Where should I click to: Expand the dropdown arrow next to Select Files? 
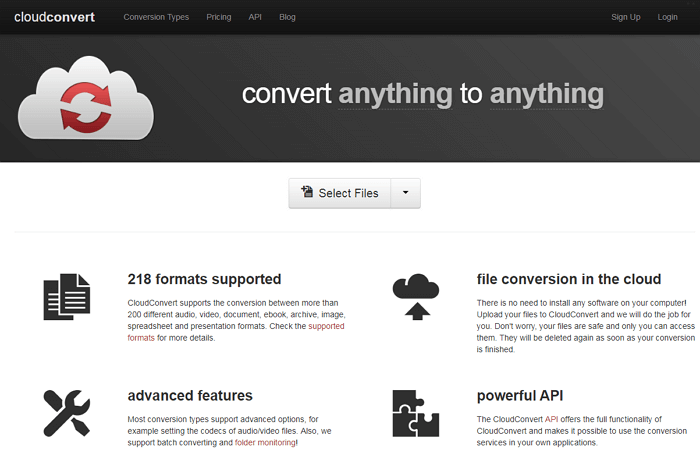click(x=405, y=193)
